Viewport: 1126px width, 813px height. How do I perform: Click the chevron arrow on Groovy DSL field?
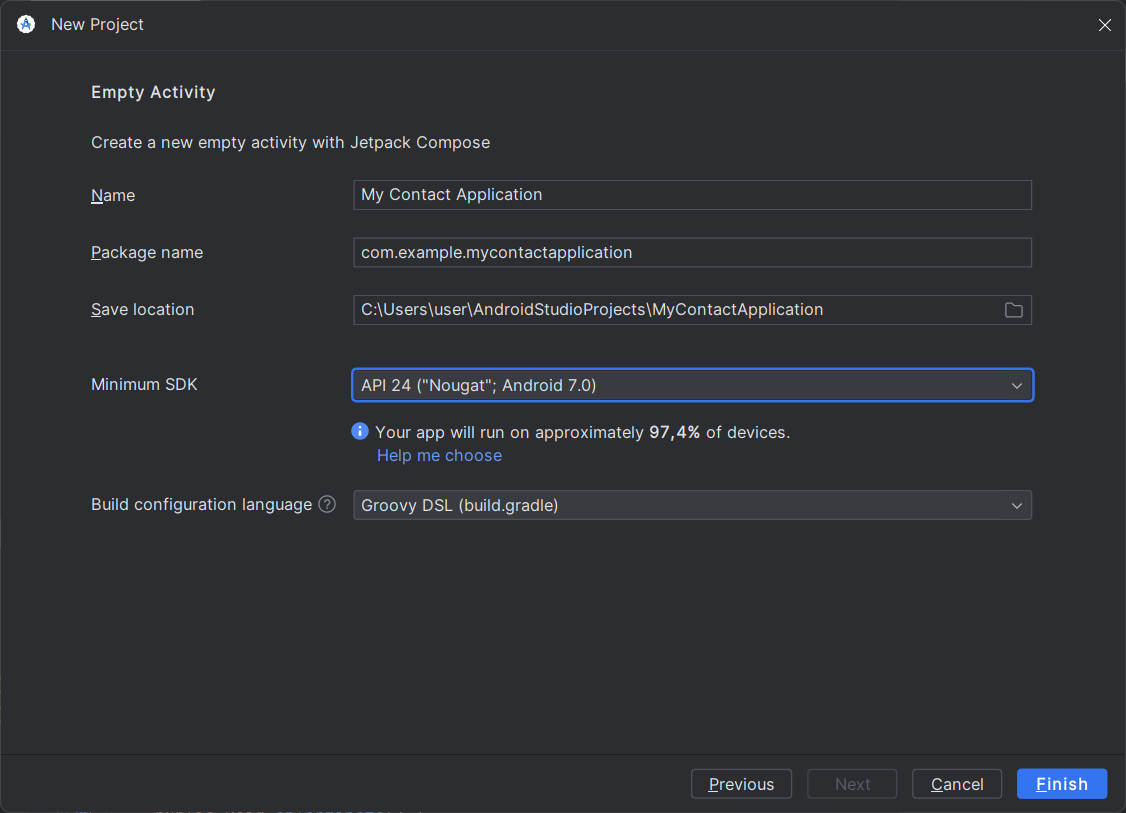coord(1016,506)
